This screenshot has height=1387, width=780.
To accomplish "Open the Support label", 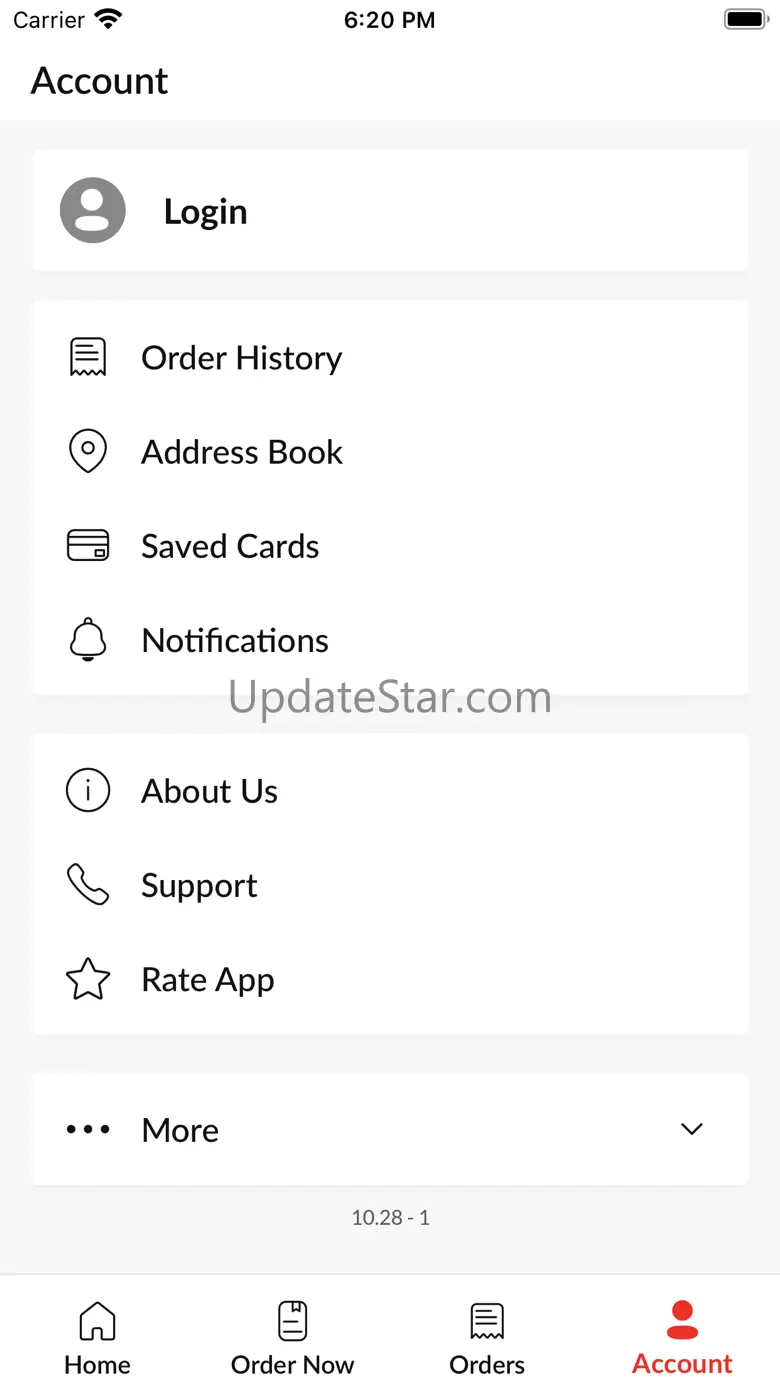I will point(199,886).
